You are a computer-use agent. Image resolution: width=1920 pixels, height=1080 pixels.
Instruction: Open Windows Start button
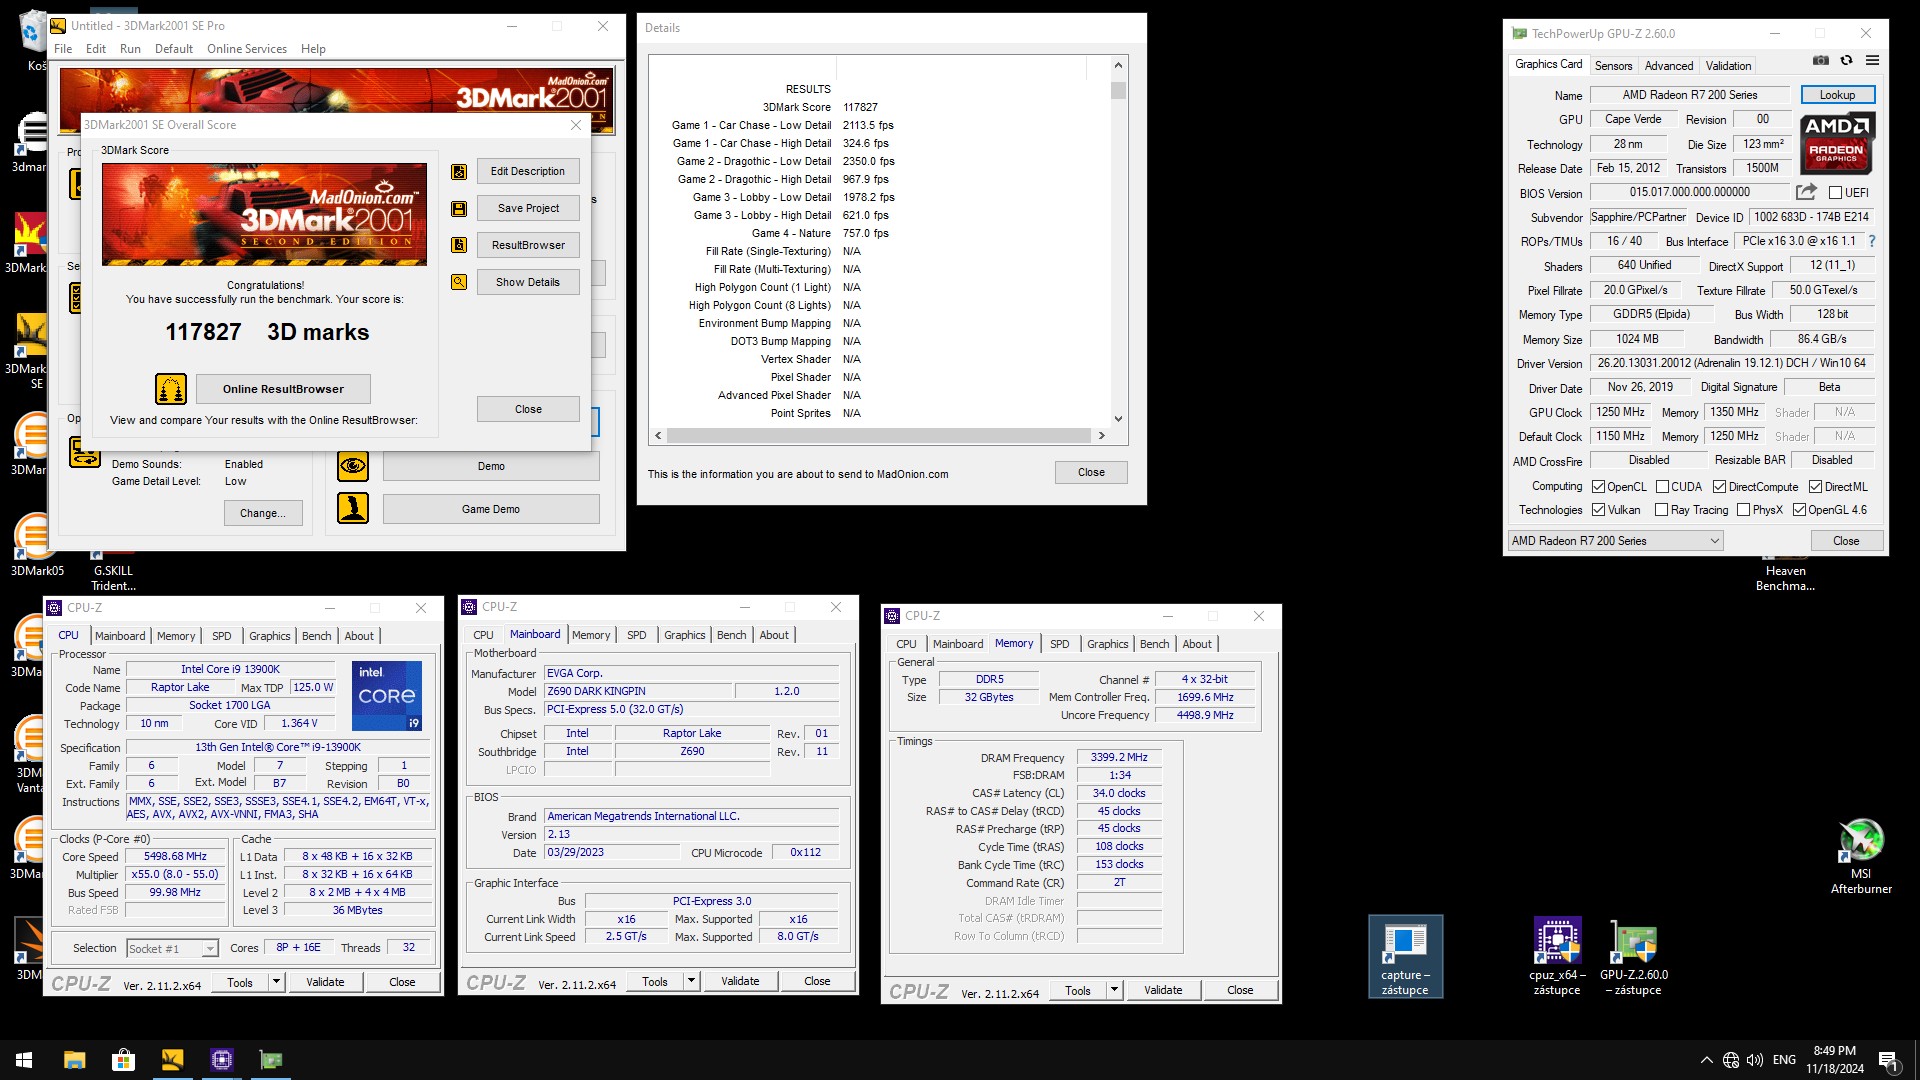24,1060
